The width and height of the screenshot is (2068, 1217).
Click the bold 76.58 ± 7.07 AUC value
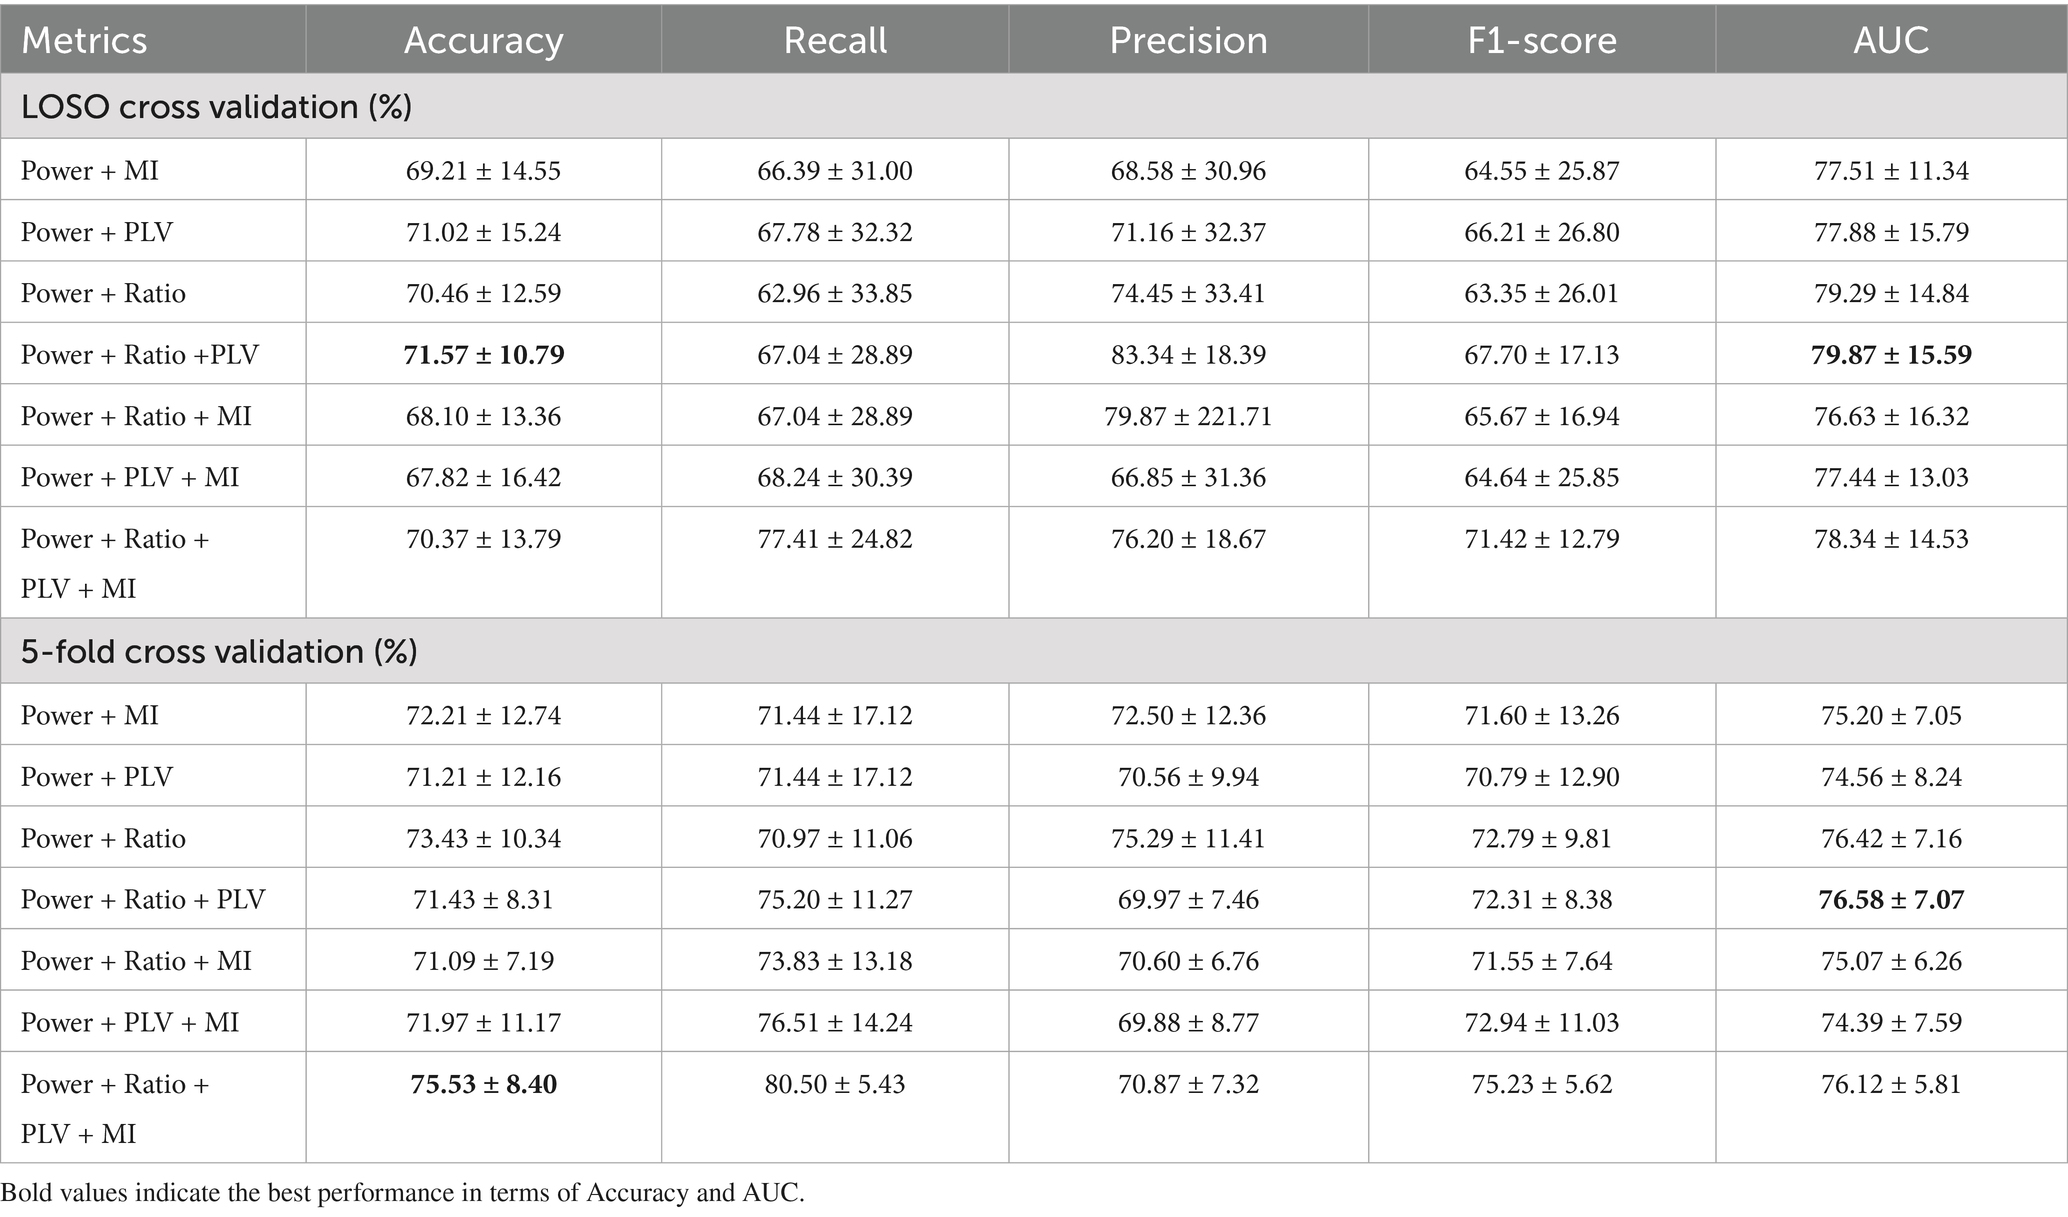[x=1890, y=899]
